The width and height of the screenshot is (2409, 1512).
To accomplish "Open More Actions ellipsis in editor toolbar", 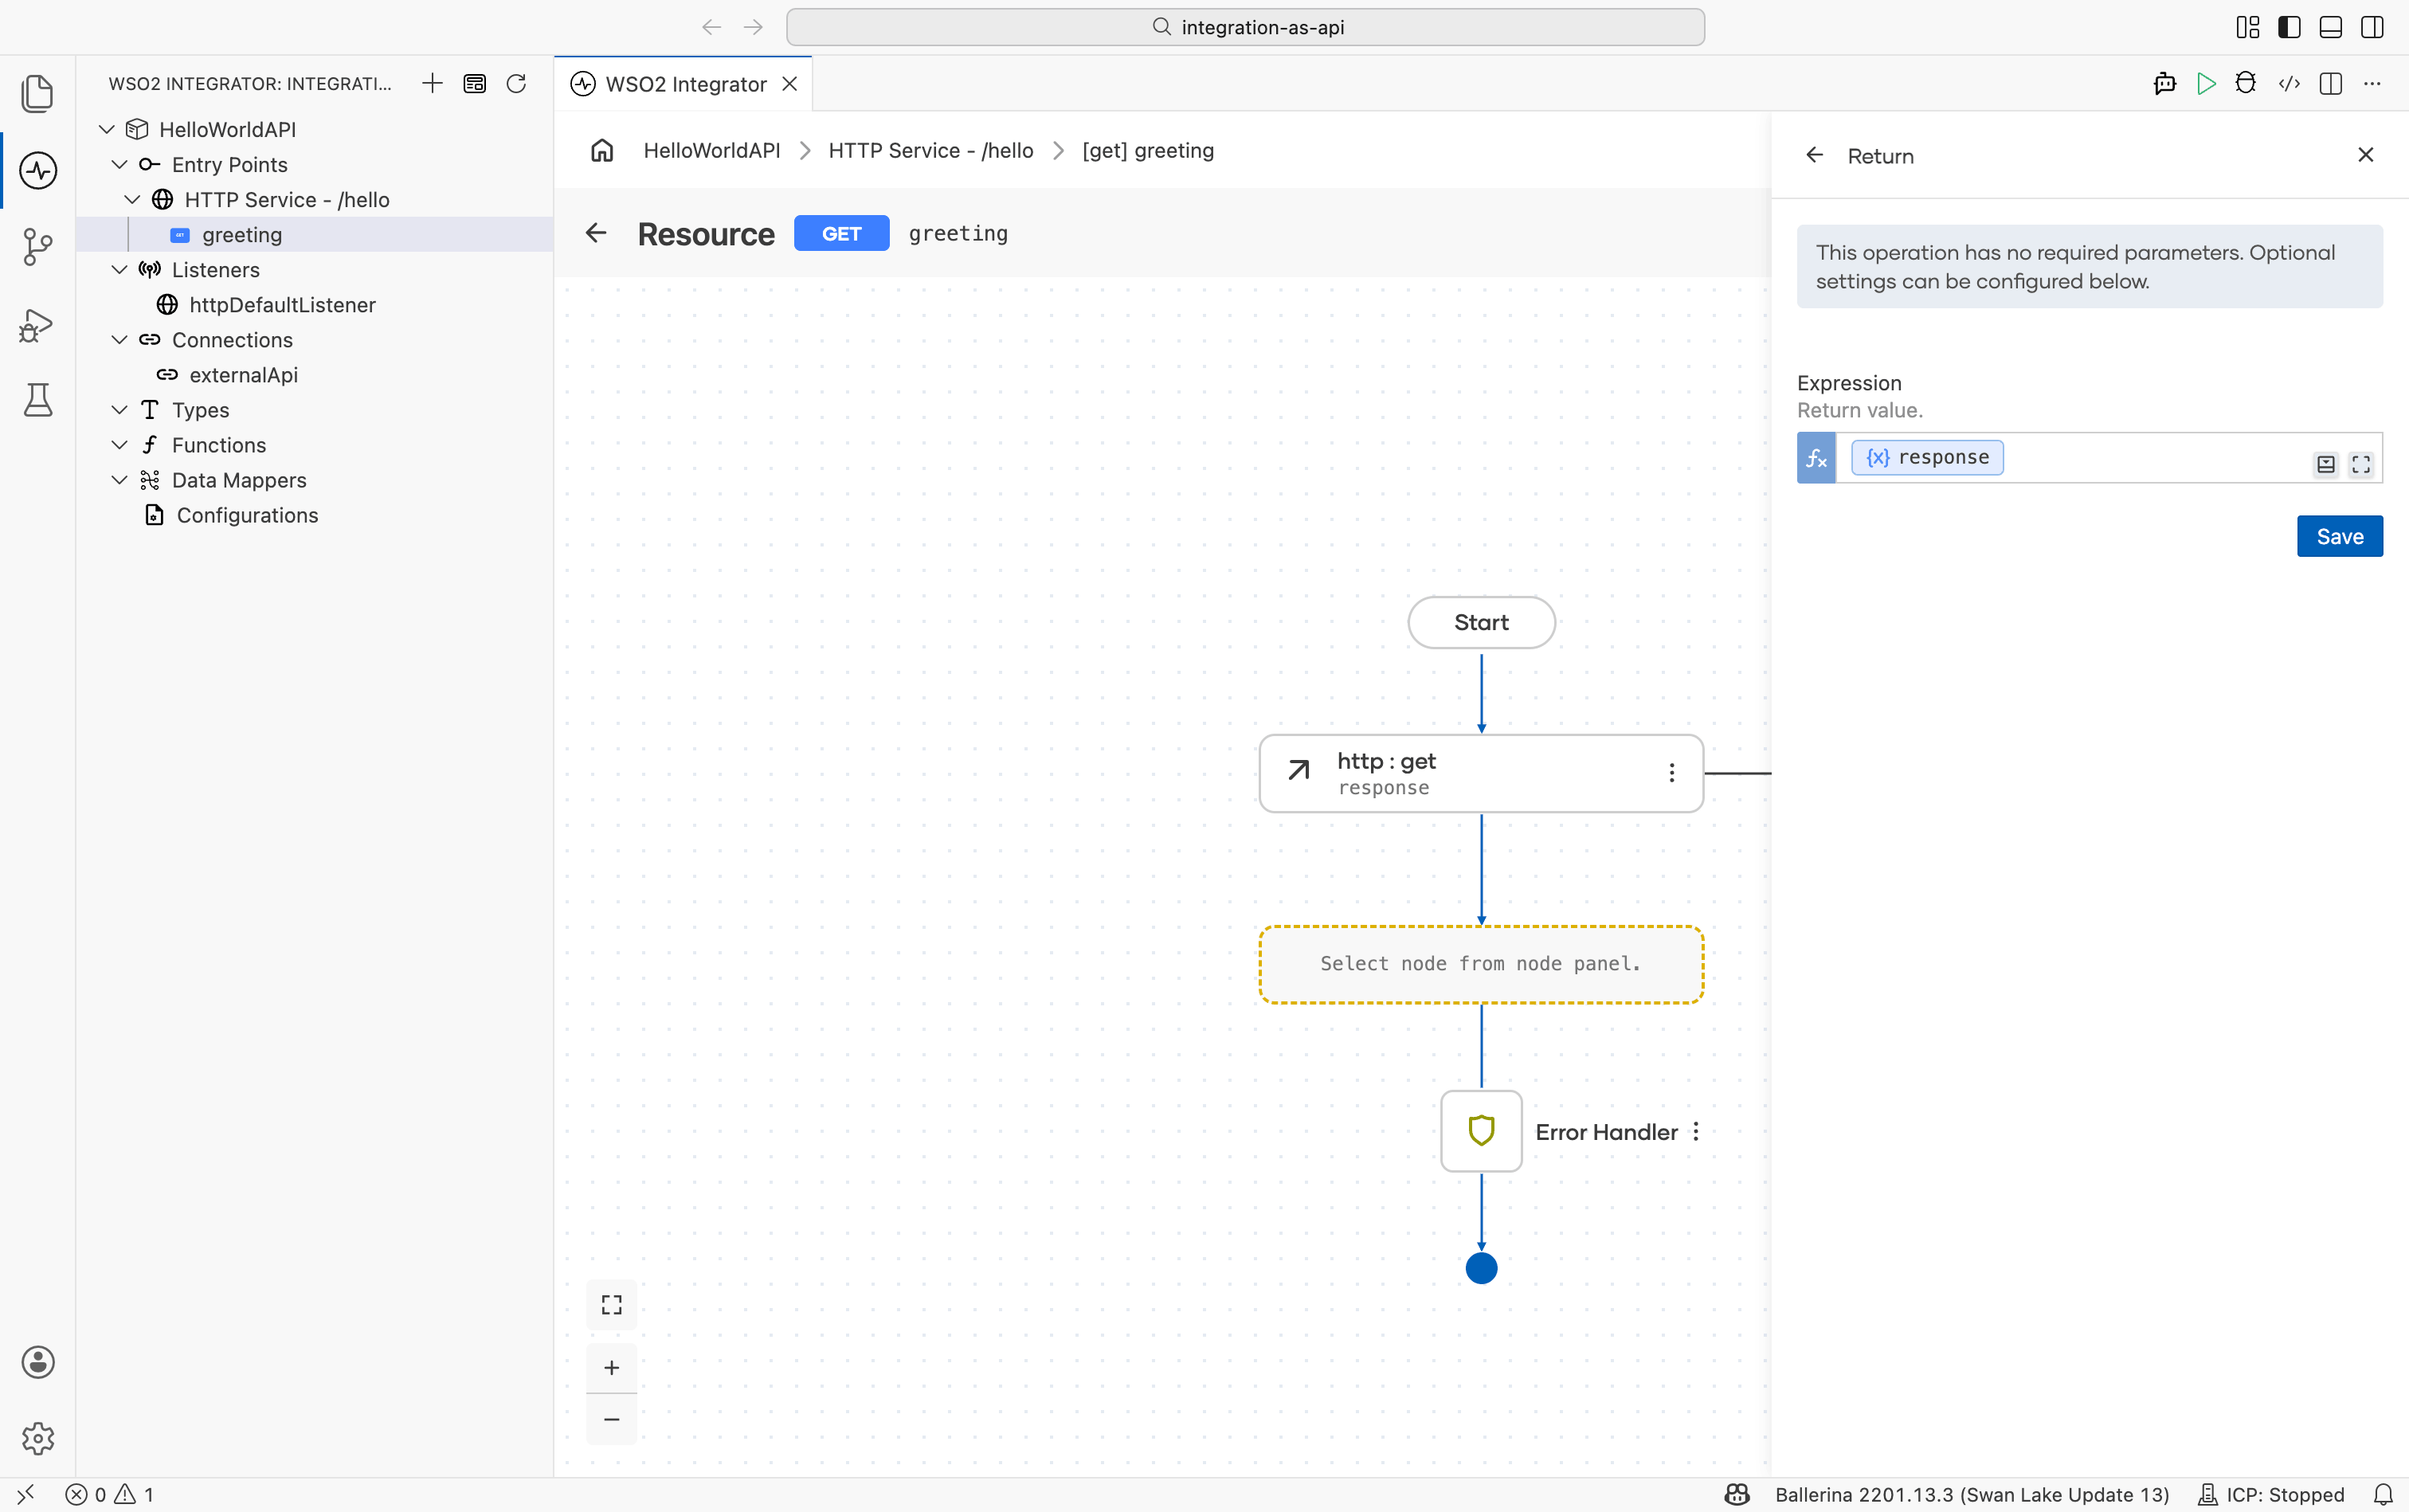I will point(2372,84).
